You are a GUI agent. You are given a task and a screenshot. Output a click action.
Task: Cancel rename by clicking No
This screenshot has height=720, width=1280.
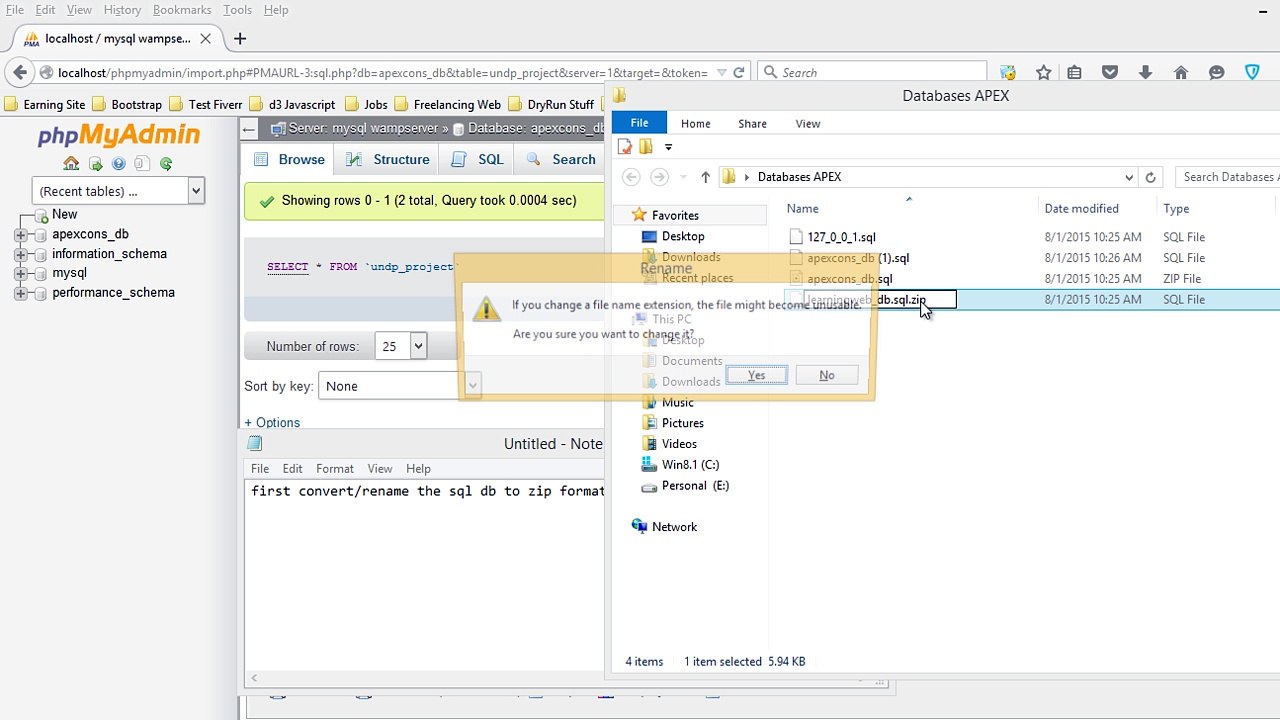(827, 375)
